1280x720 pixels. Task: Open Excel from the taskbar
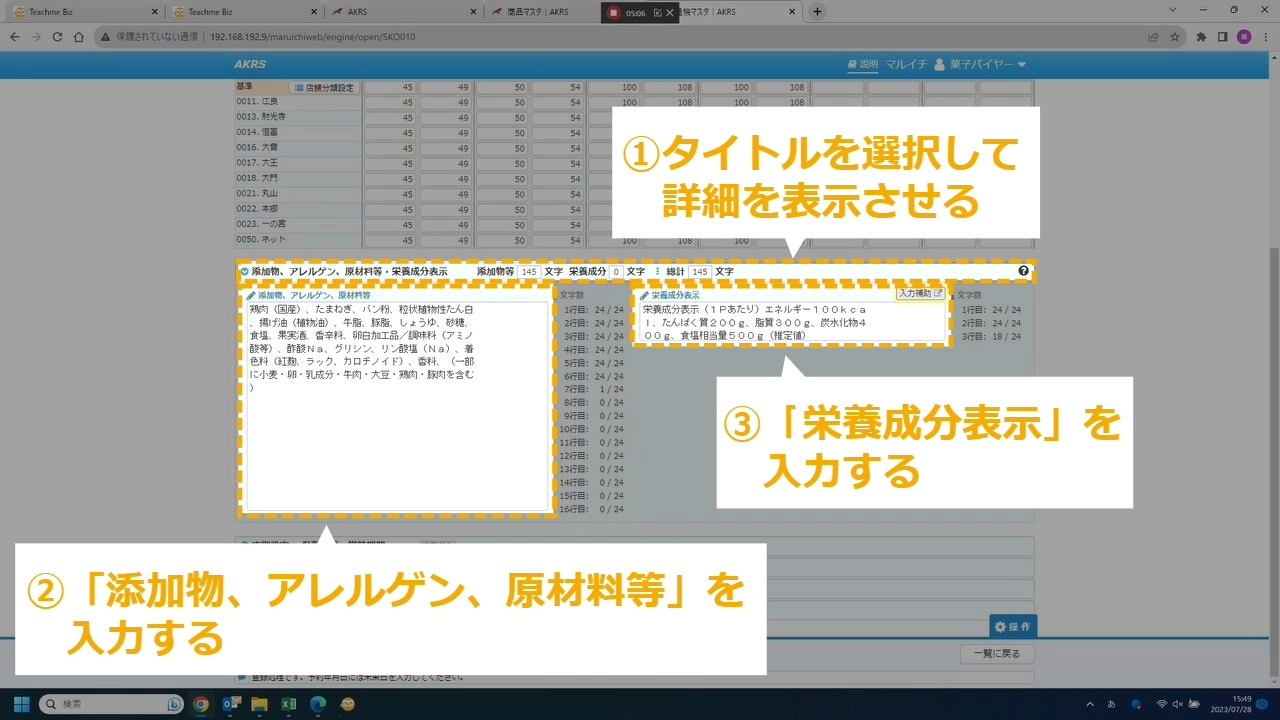[x=288, y=704]
